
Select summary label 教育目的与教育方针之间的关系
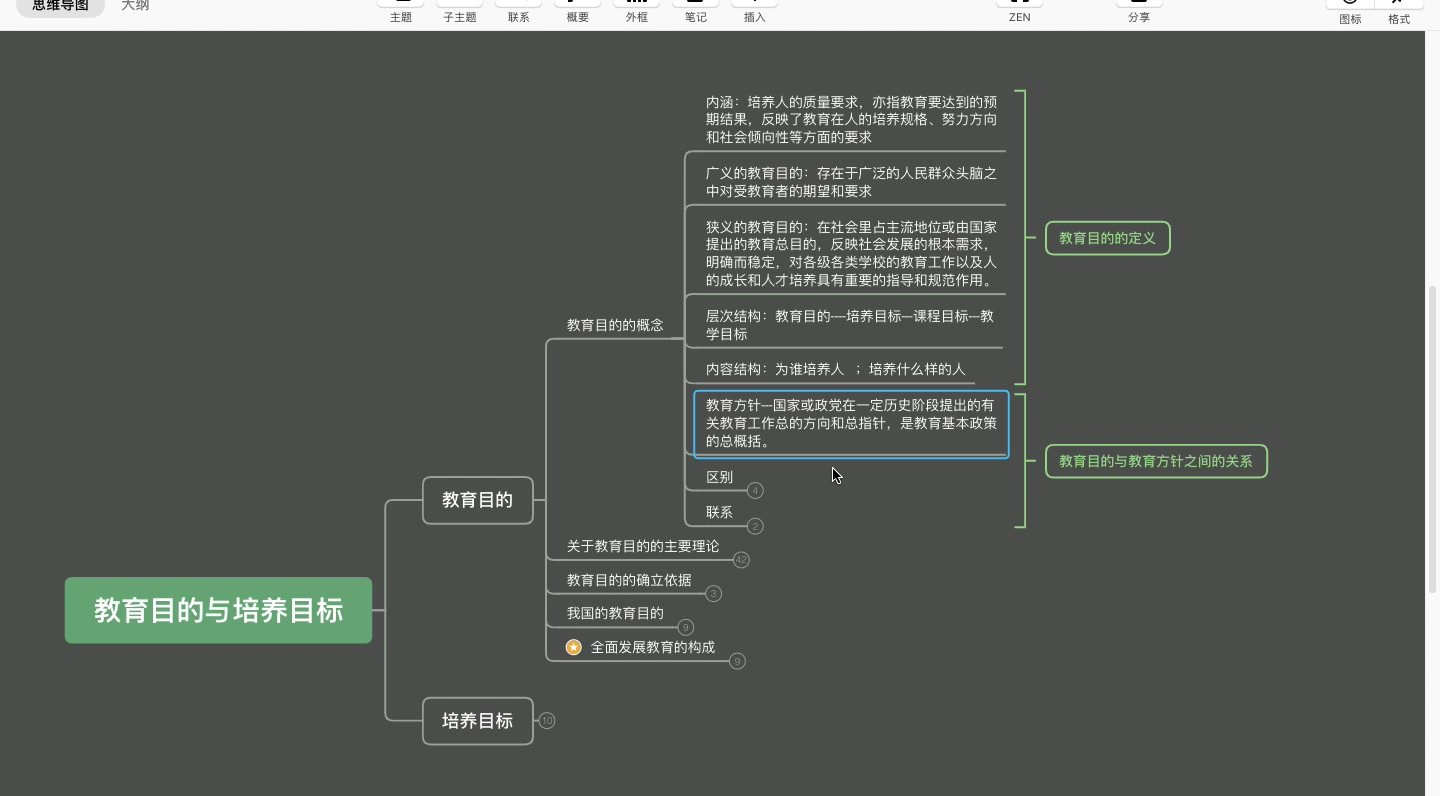point(1156,461)
